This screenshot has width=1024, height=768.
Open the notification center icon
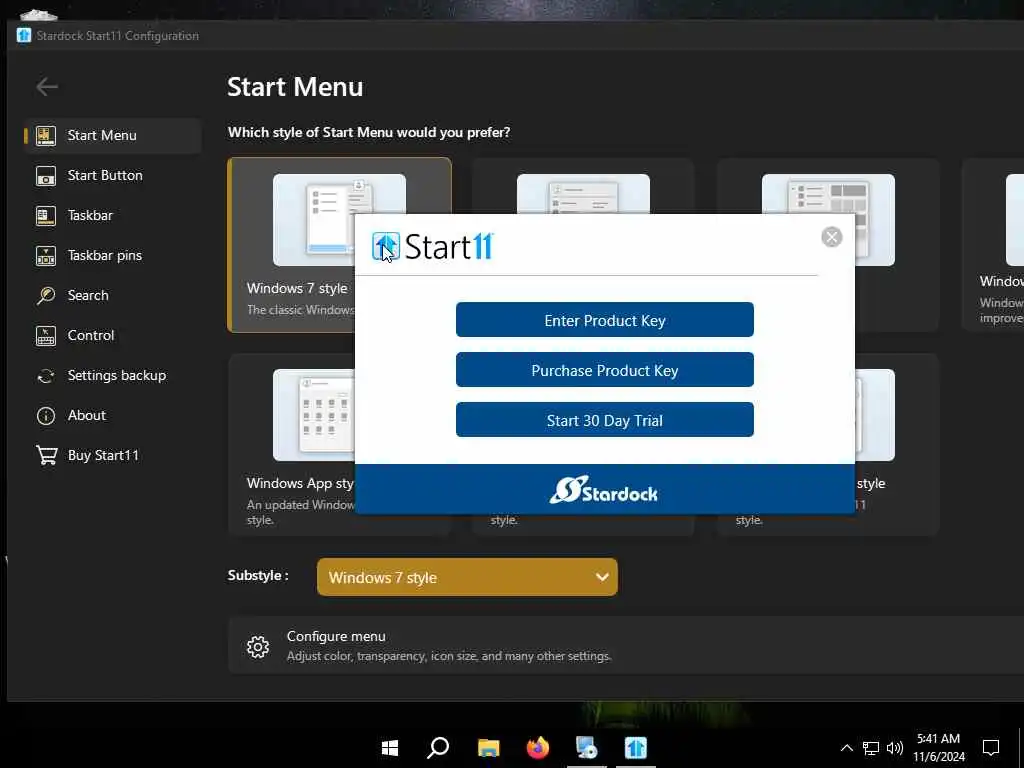[x=991, y=748]
